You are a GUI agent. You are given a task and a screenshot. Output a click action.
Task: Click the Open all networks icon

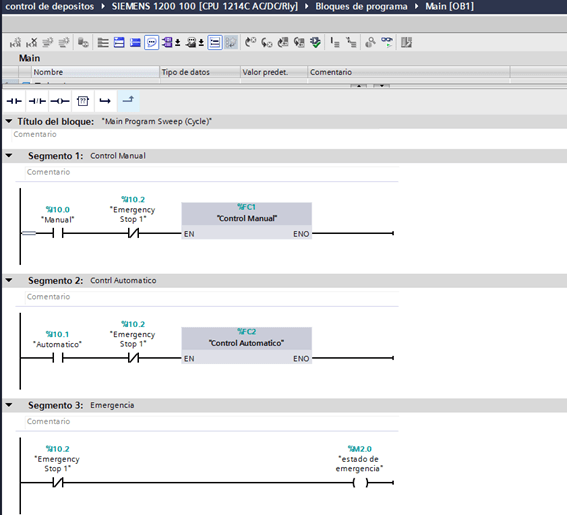click(x=103, y=43)
